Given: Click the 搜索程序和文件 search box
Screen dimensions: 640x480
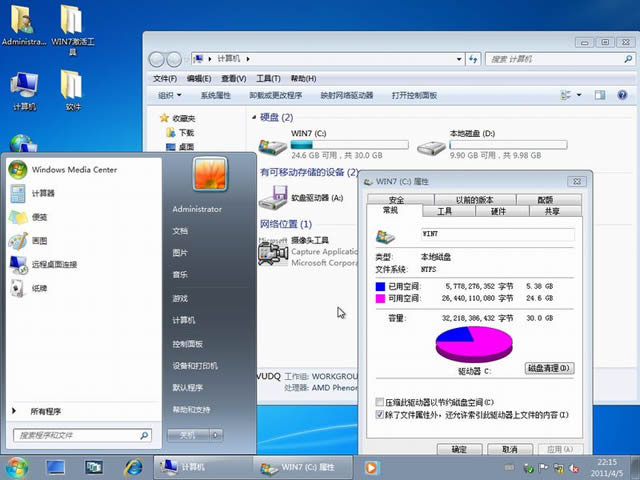Looking at the screenshot, I should tap(80, 435).
